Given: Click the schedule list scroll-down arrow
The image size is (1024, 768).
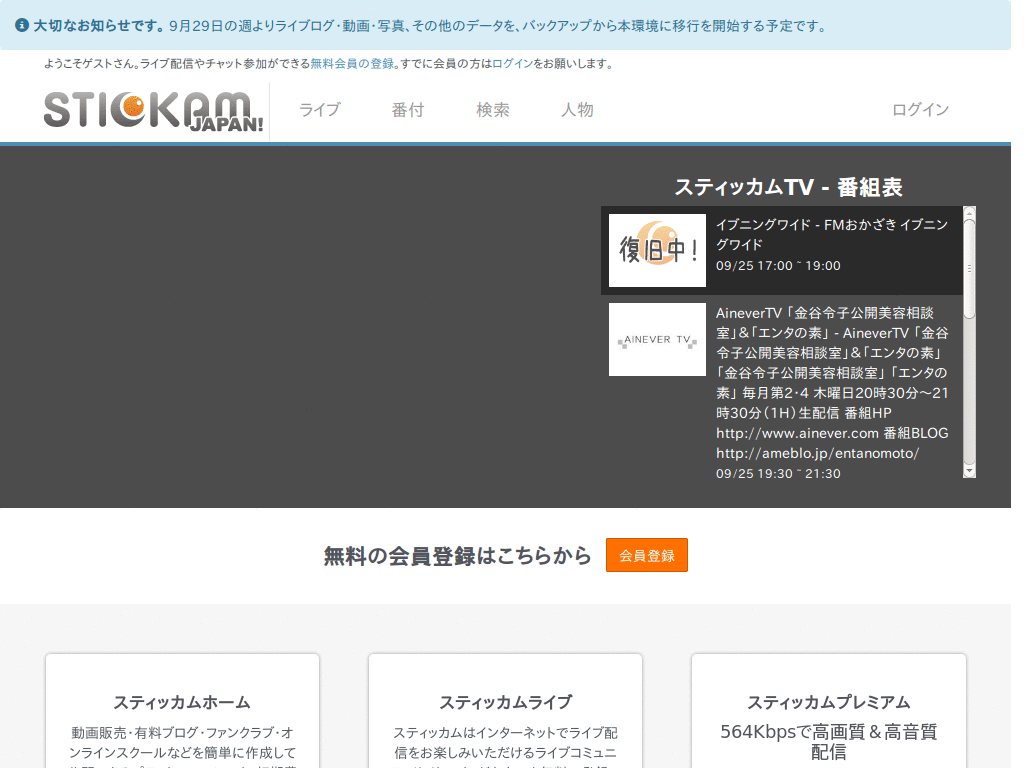Looking at the screenshot, I should 969,472.
